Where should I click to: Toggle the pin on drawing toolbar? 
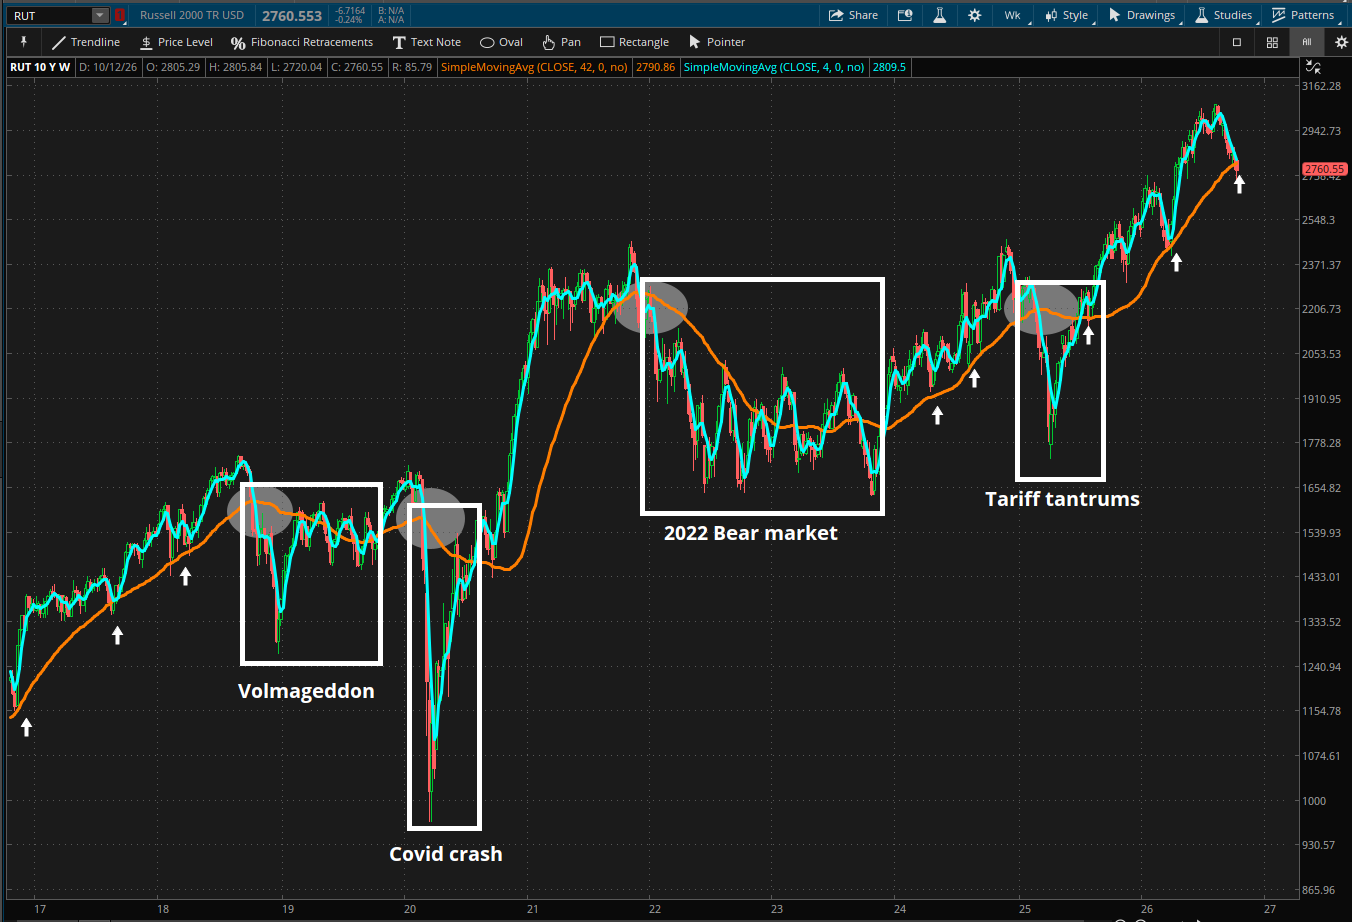[24, 42]
